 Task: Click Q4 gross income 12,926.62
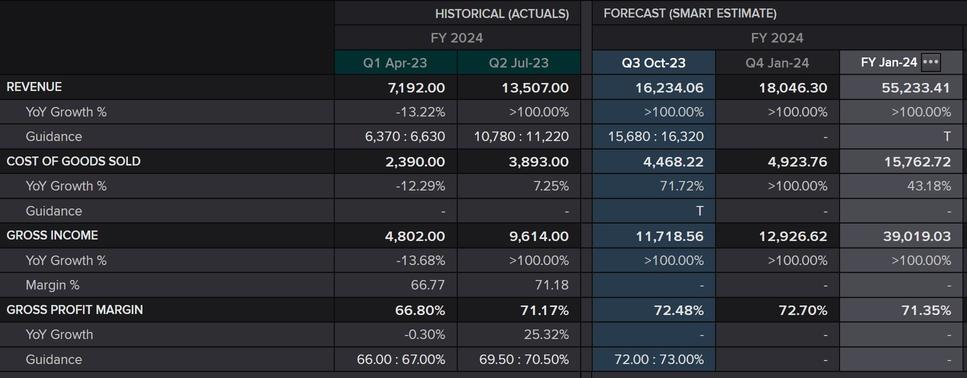(793, 236)
